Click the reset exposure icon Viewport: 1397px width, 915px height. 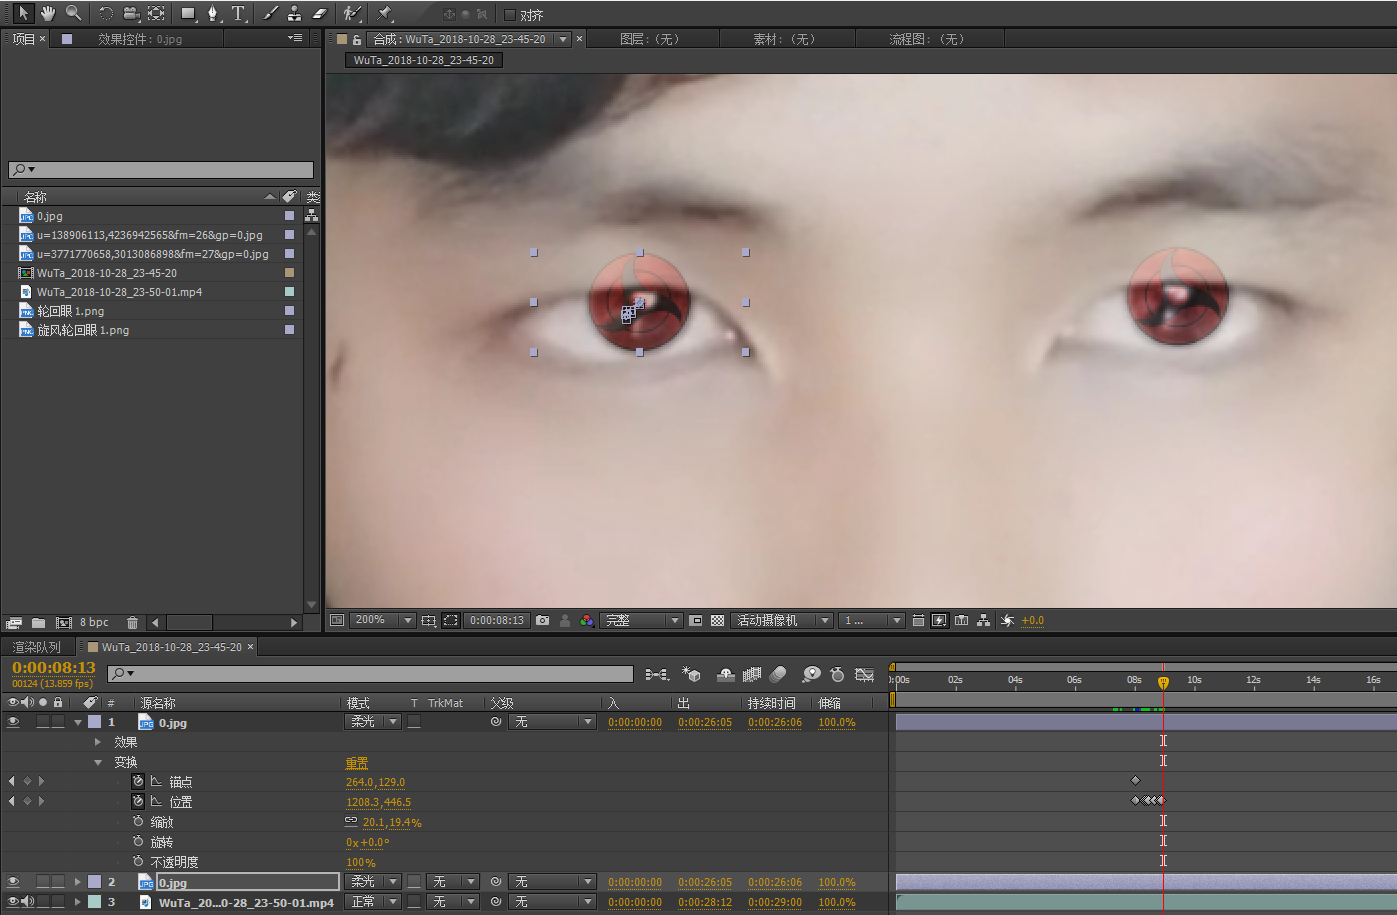(1007, 620)
